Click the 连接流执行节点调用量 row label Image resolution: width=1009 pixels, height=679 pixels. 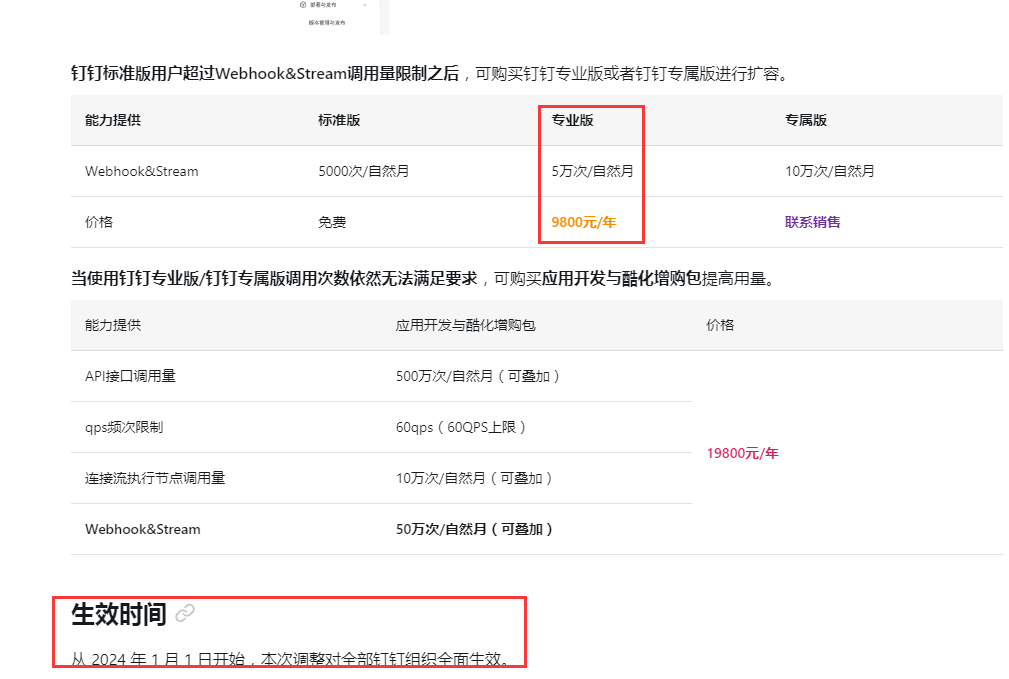155,478
